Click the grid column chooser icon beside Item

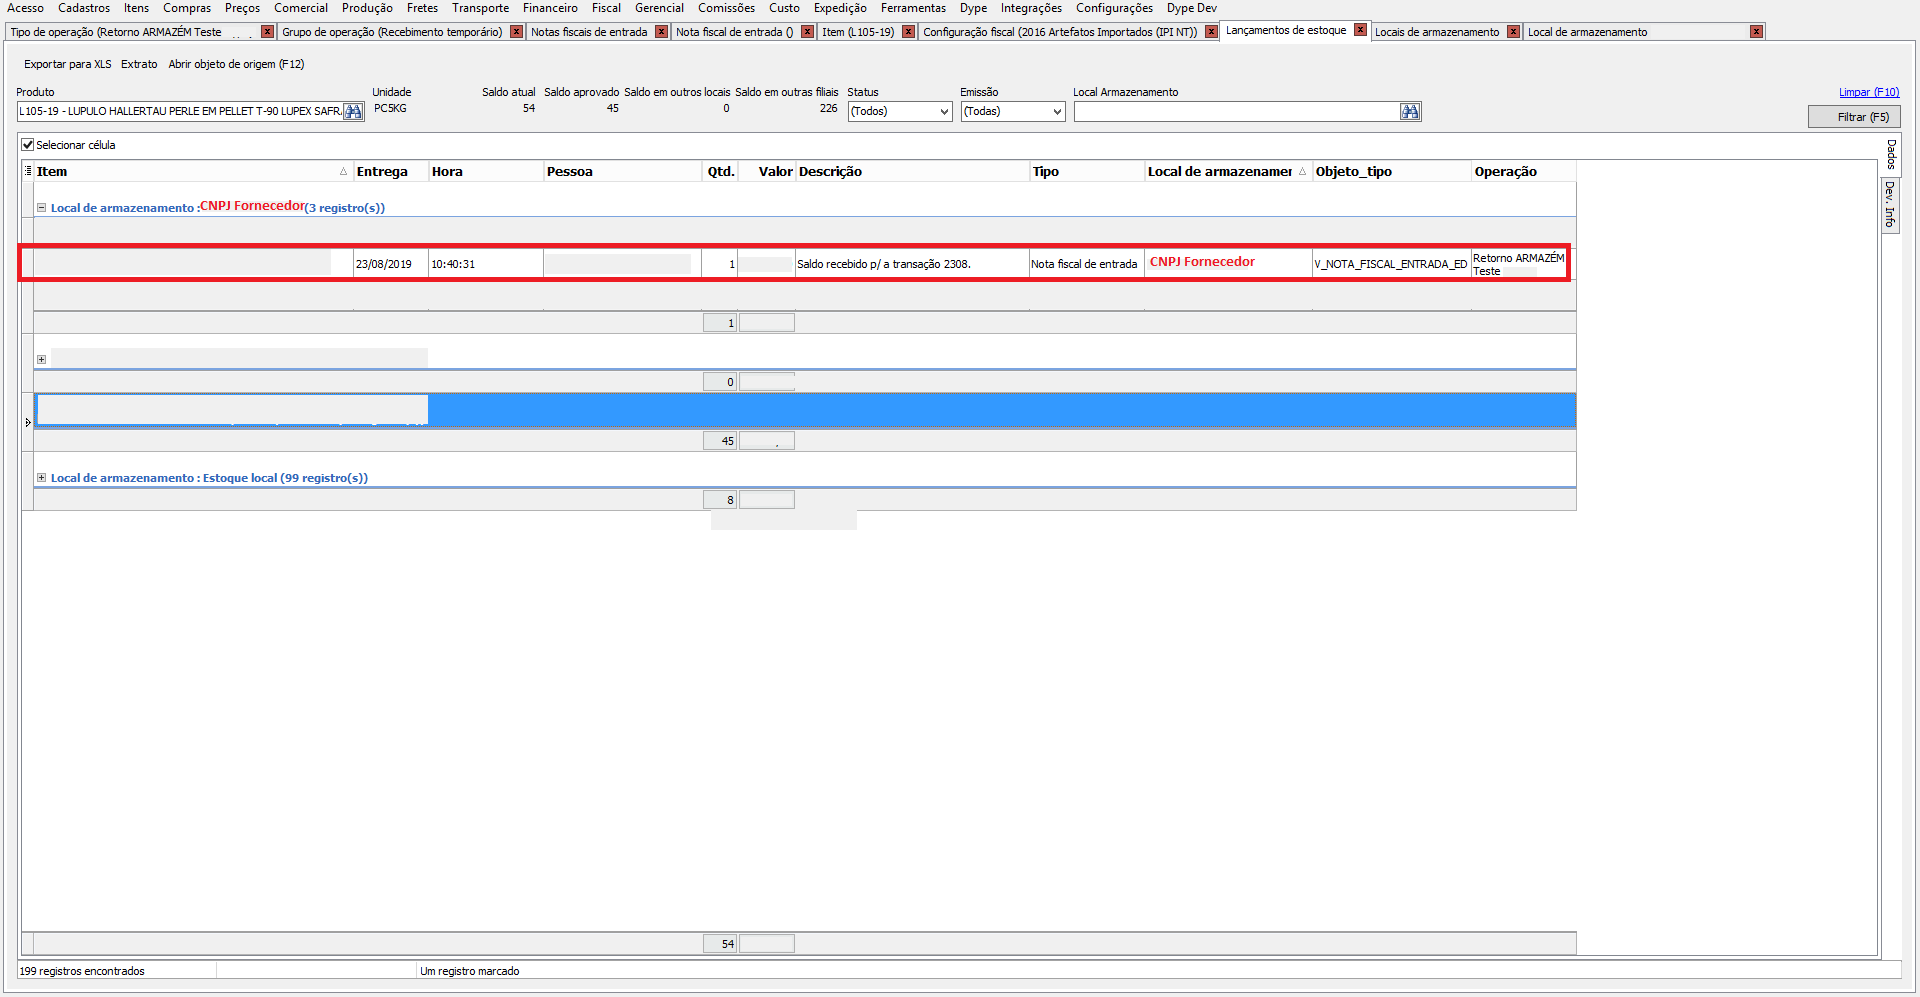point(28,171)
